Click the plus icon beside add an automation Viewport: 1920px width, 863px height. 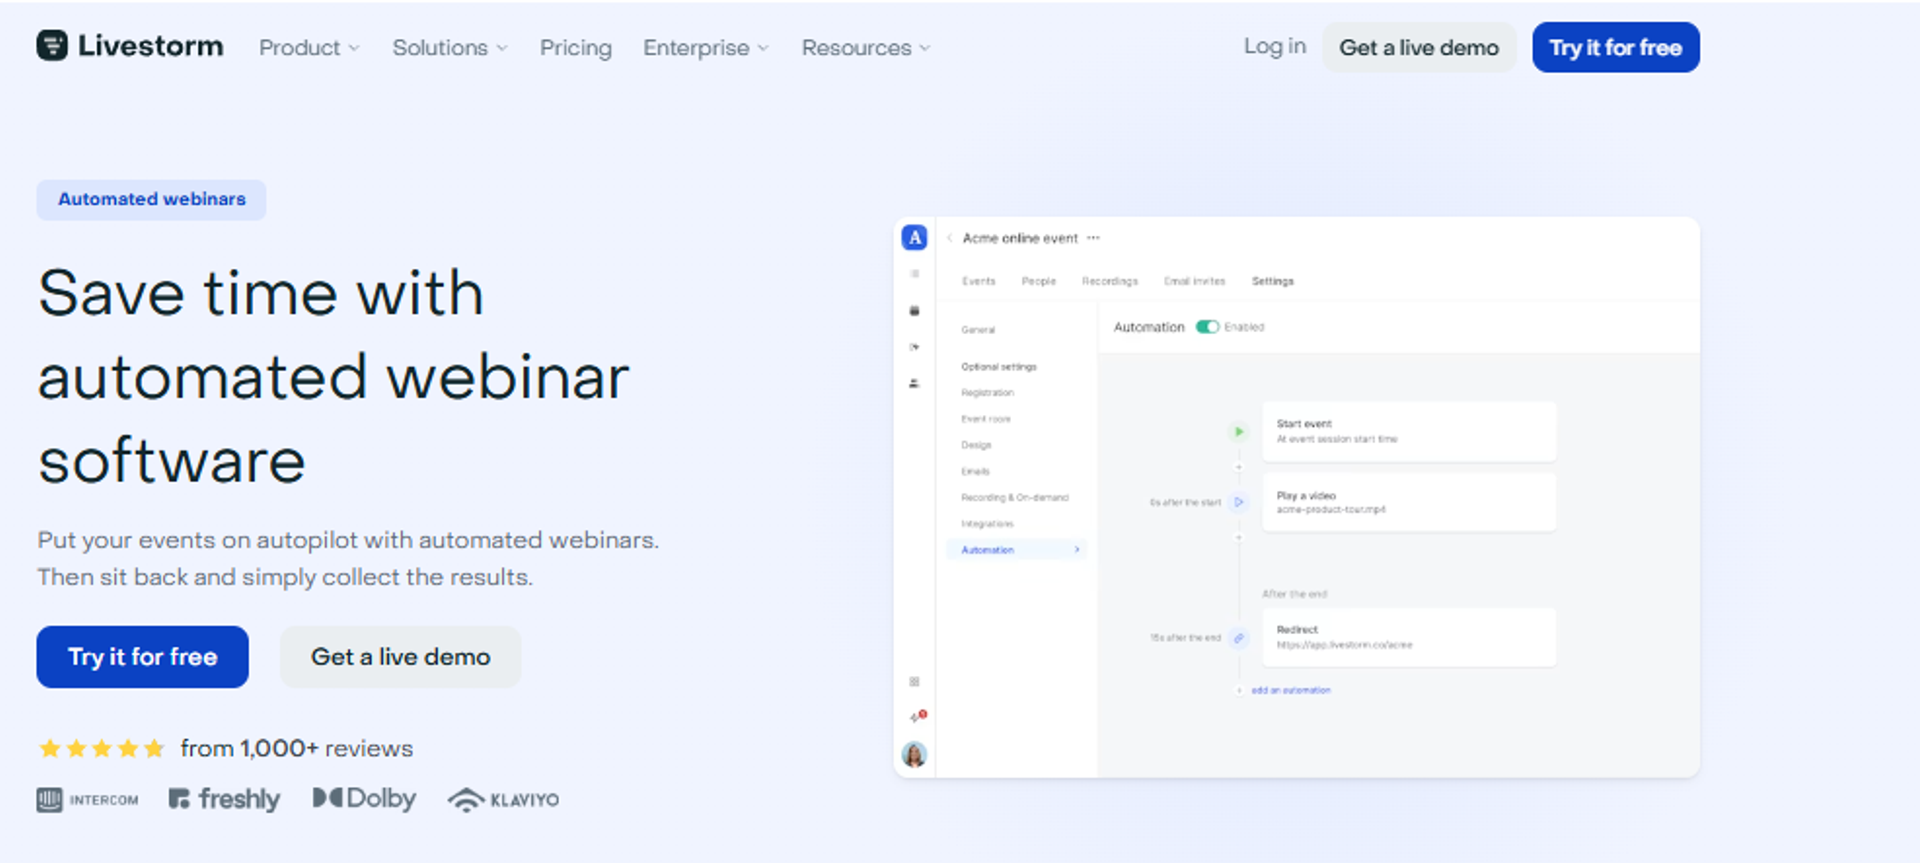(1239, 690)
